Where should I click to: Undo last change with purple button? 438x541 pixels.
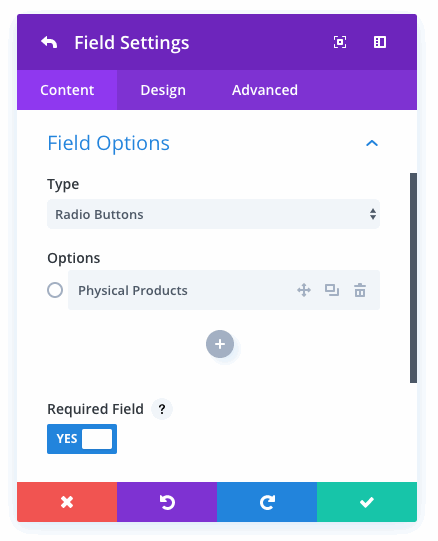[167, 502]
